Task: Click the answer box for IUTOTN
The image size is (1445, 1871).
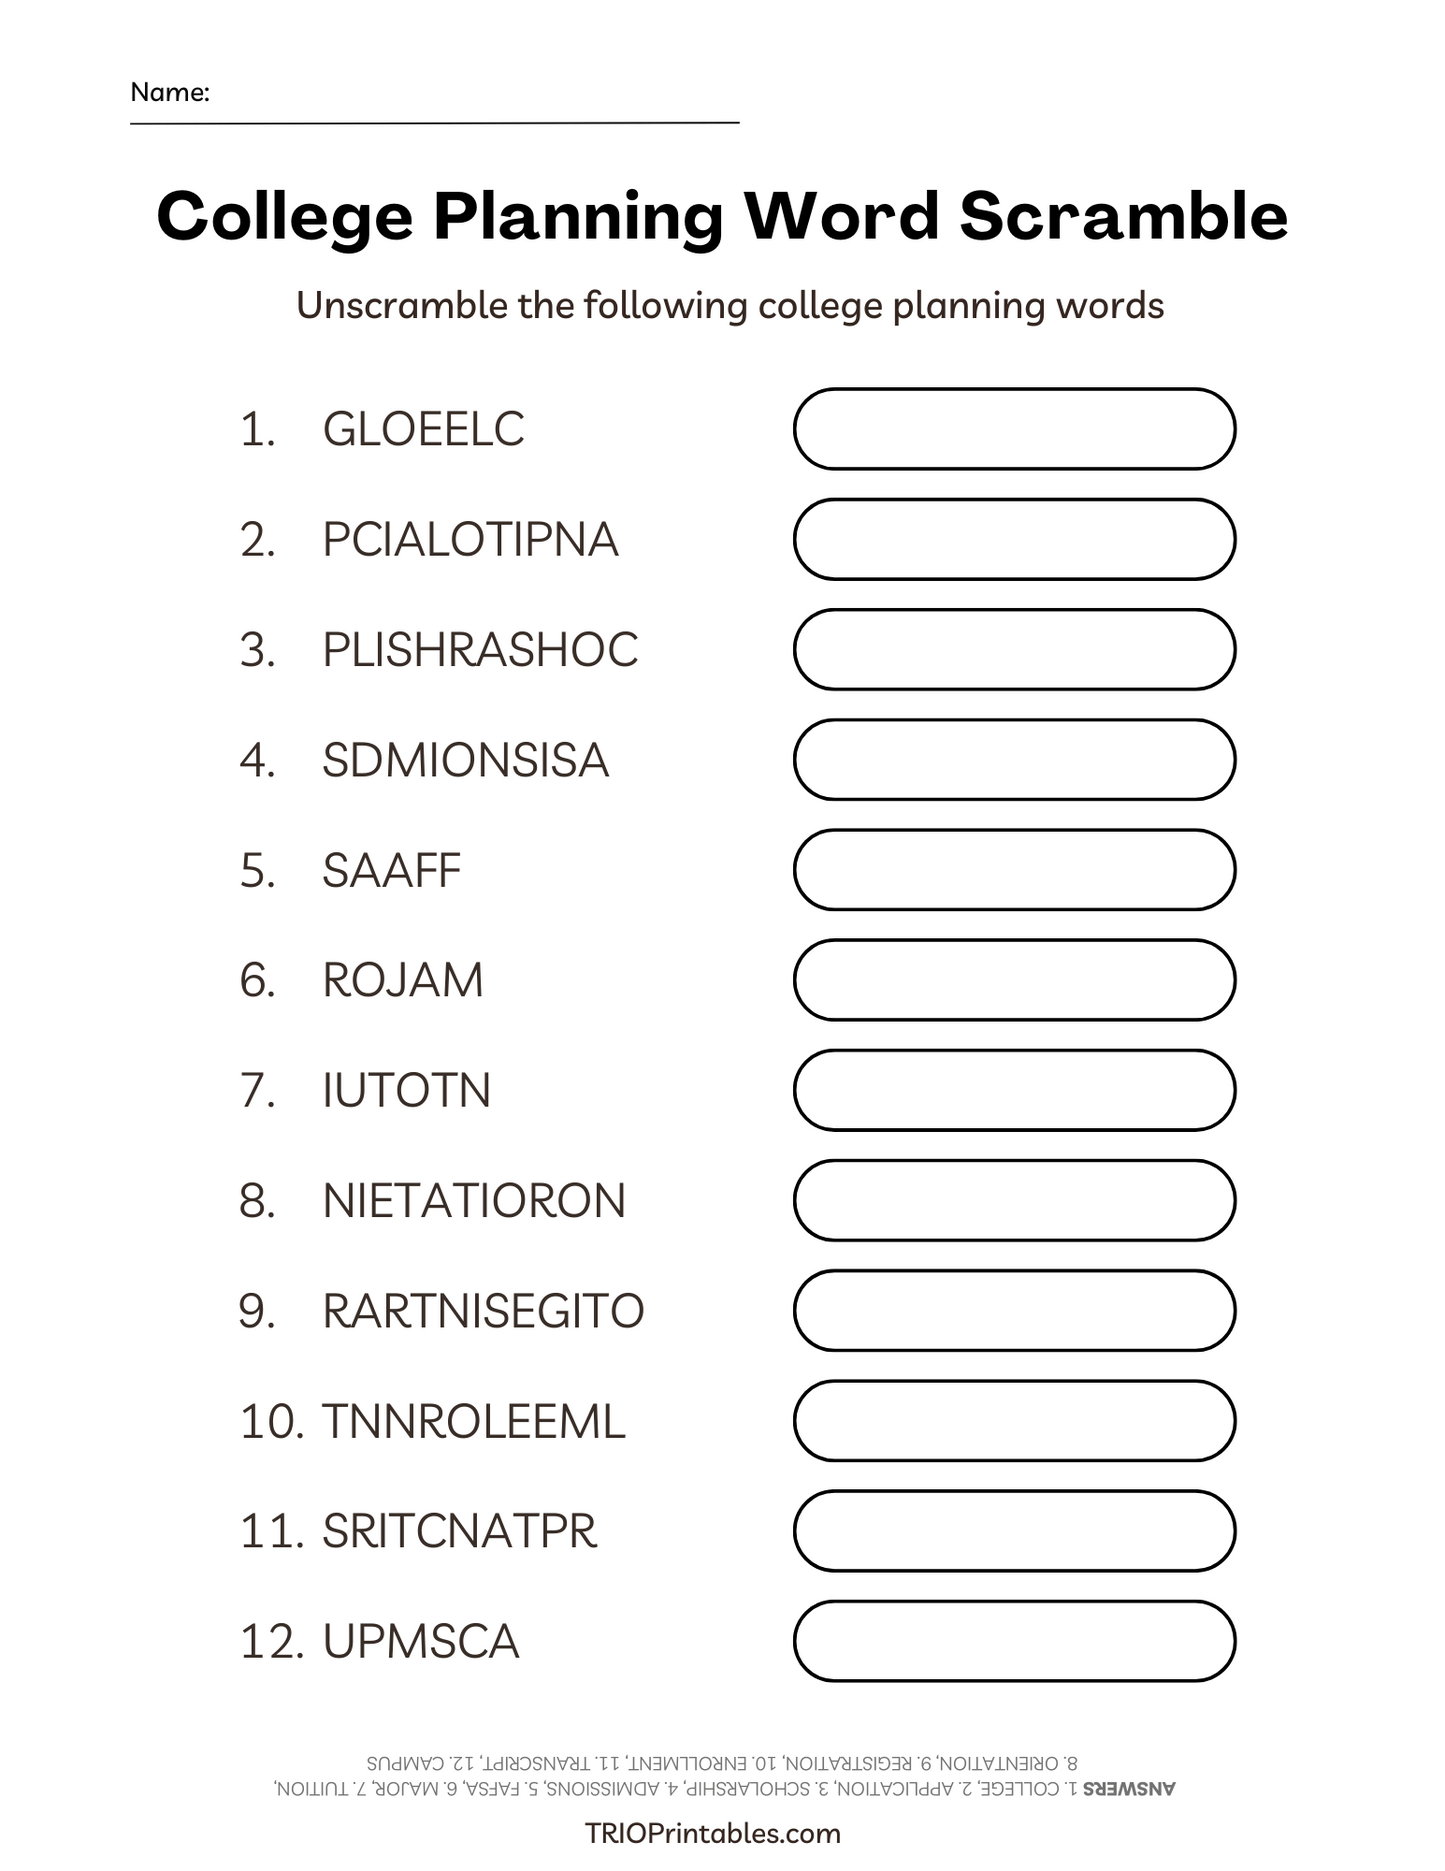Action: click(1014, 1090)
